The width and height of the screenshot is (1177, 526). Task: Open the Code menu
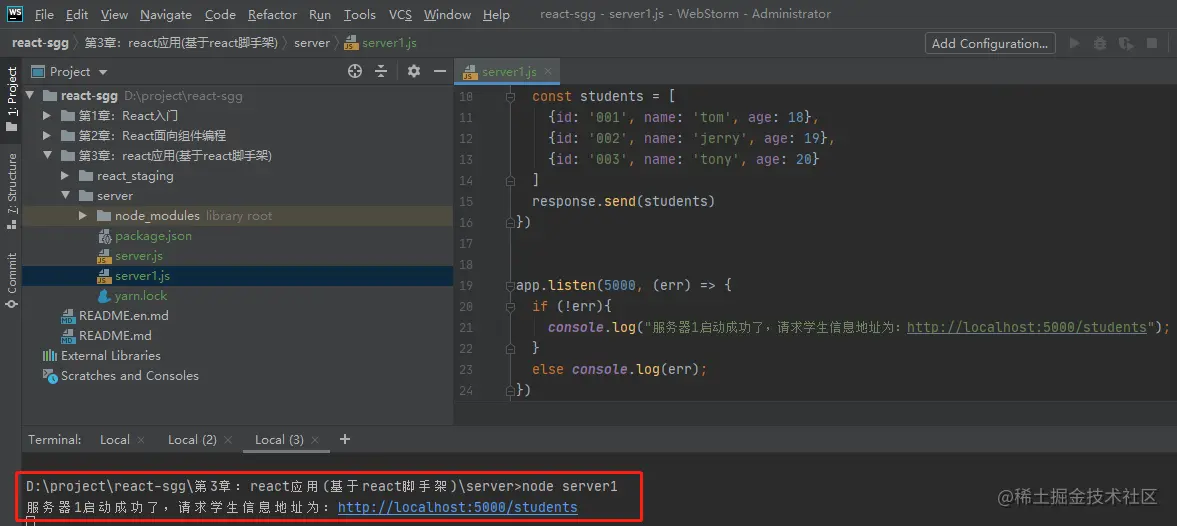click(x=220, y=14)
